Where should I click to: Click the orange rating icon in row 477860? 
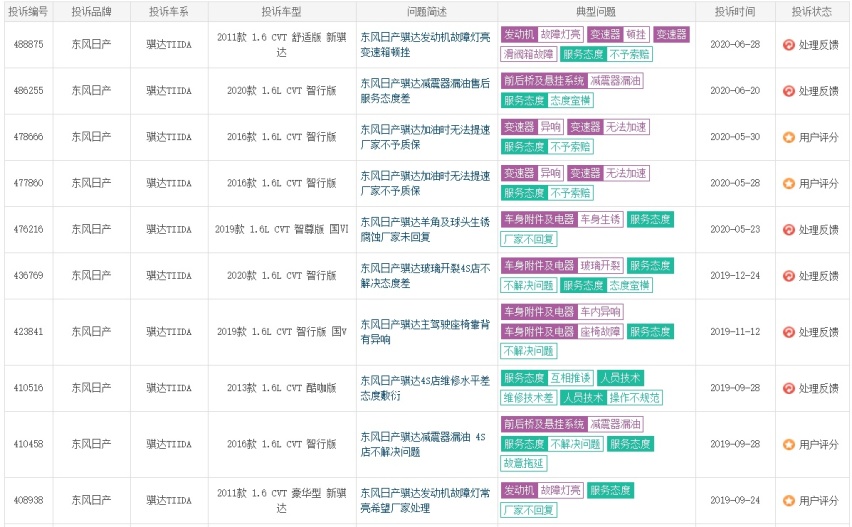point(788,184)
